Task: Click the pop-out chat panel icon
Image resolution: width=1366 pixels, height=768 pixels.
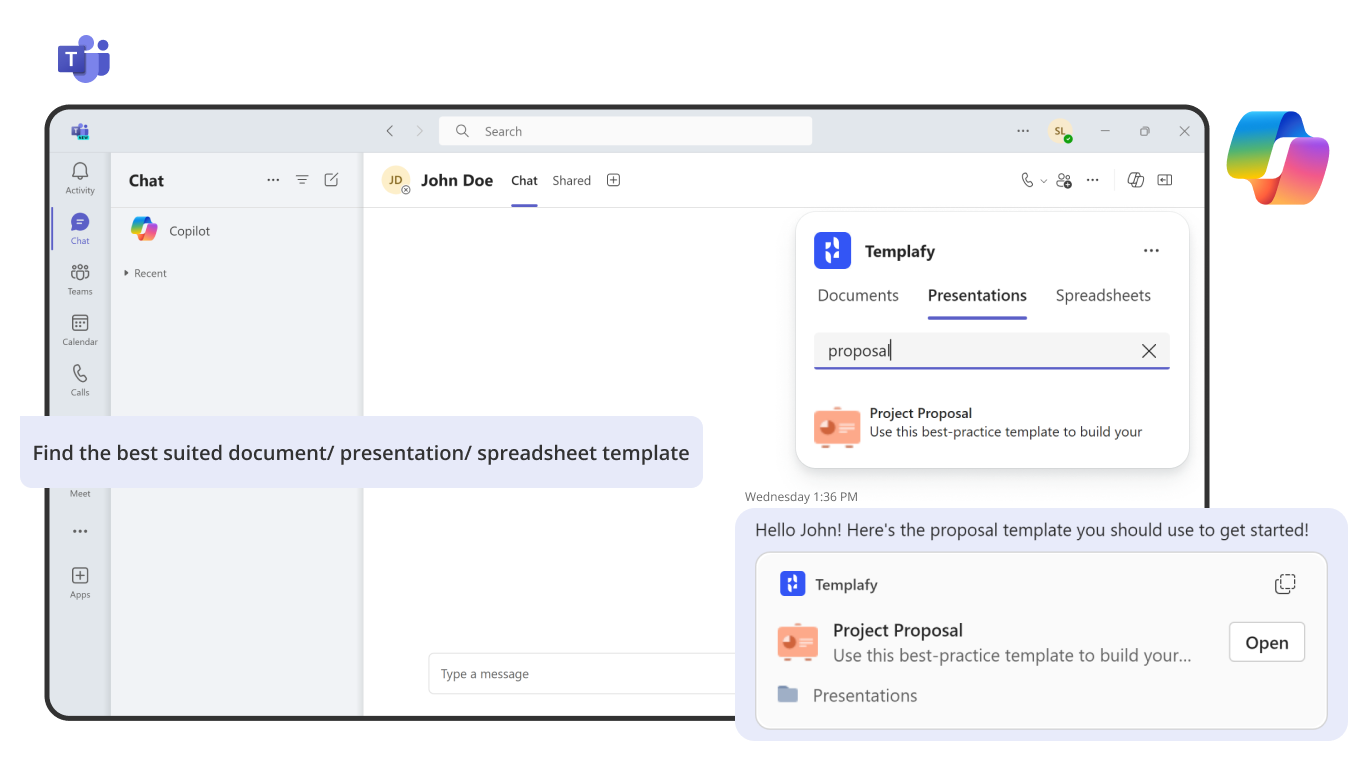Action: click(x=1164, y=180)
